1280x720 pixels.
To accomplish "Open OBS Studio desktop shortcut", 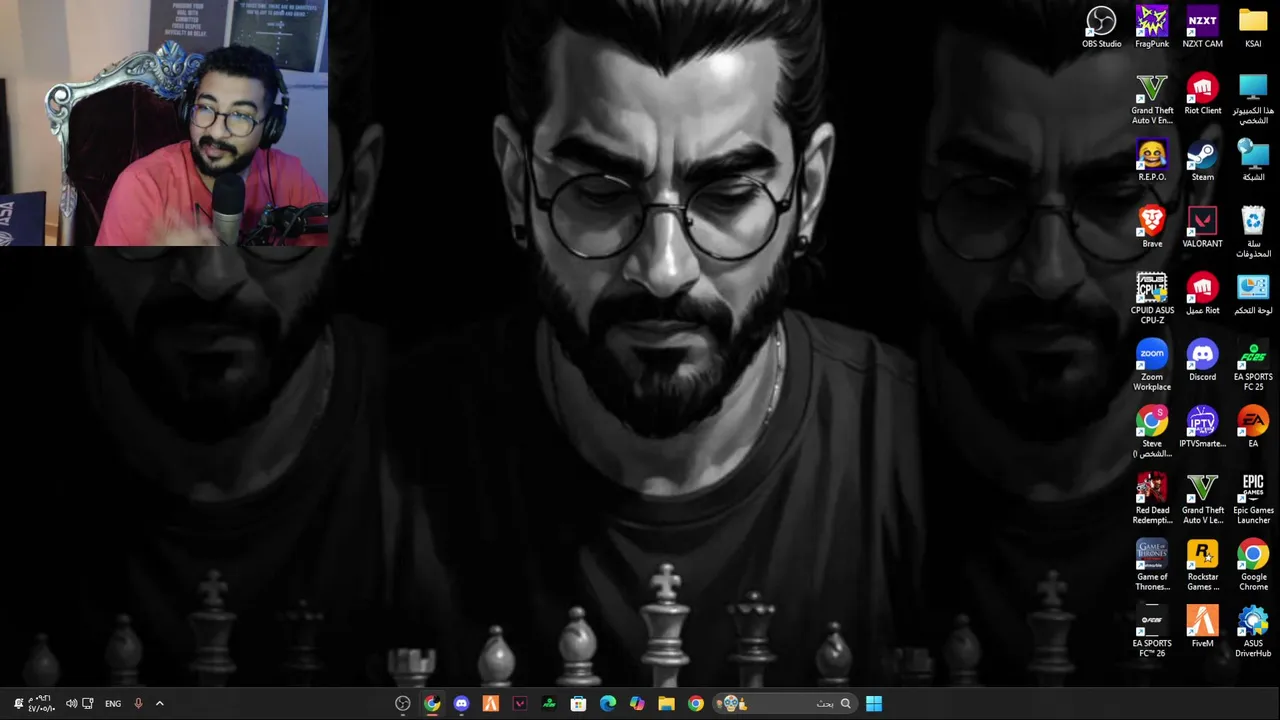I will (1101, 27).
